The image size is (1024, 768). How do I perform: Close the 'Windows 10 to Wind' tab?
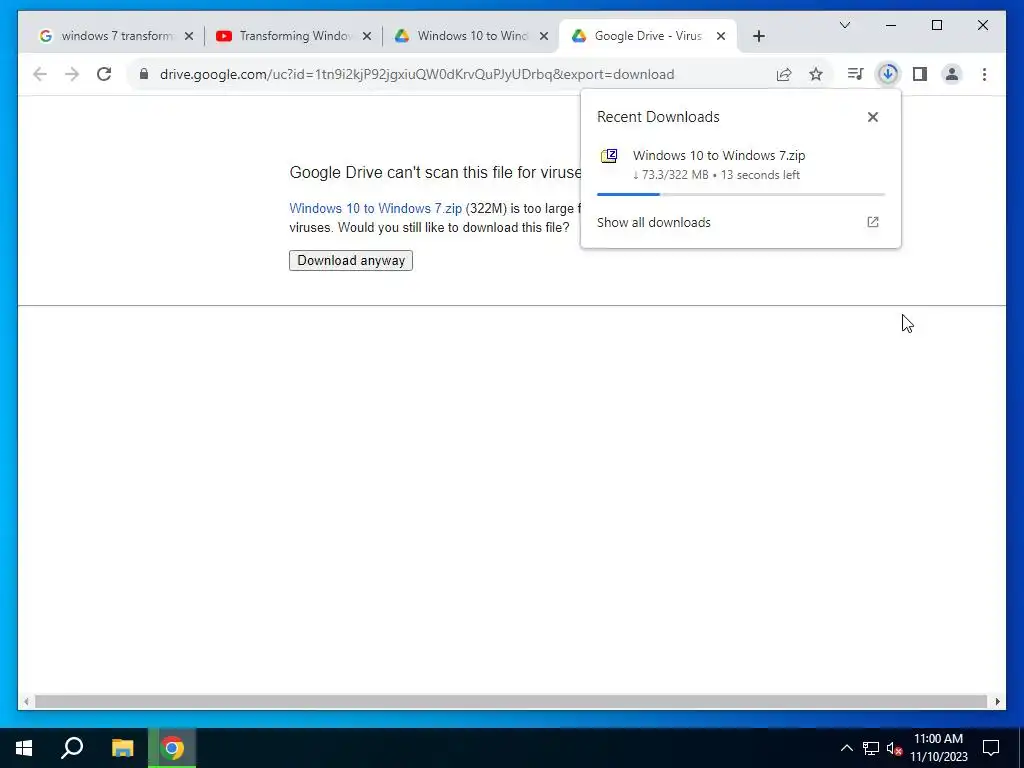click(544, 36)
